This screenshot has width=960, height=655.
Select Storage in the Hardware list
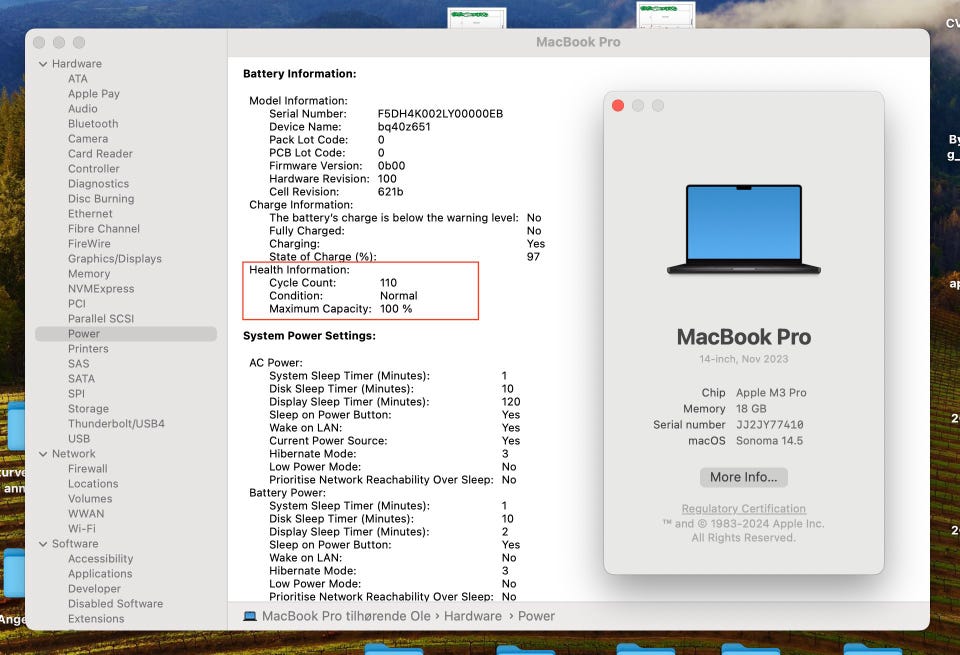coord(89,408)
